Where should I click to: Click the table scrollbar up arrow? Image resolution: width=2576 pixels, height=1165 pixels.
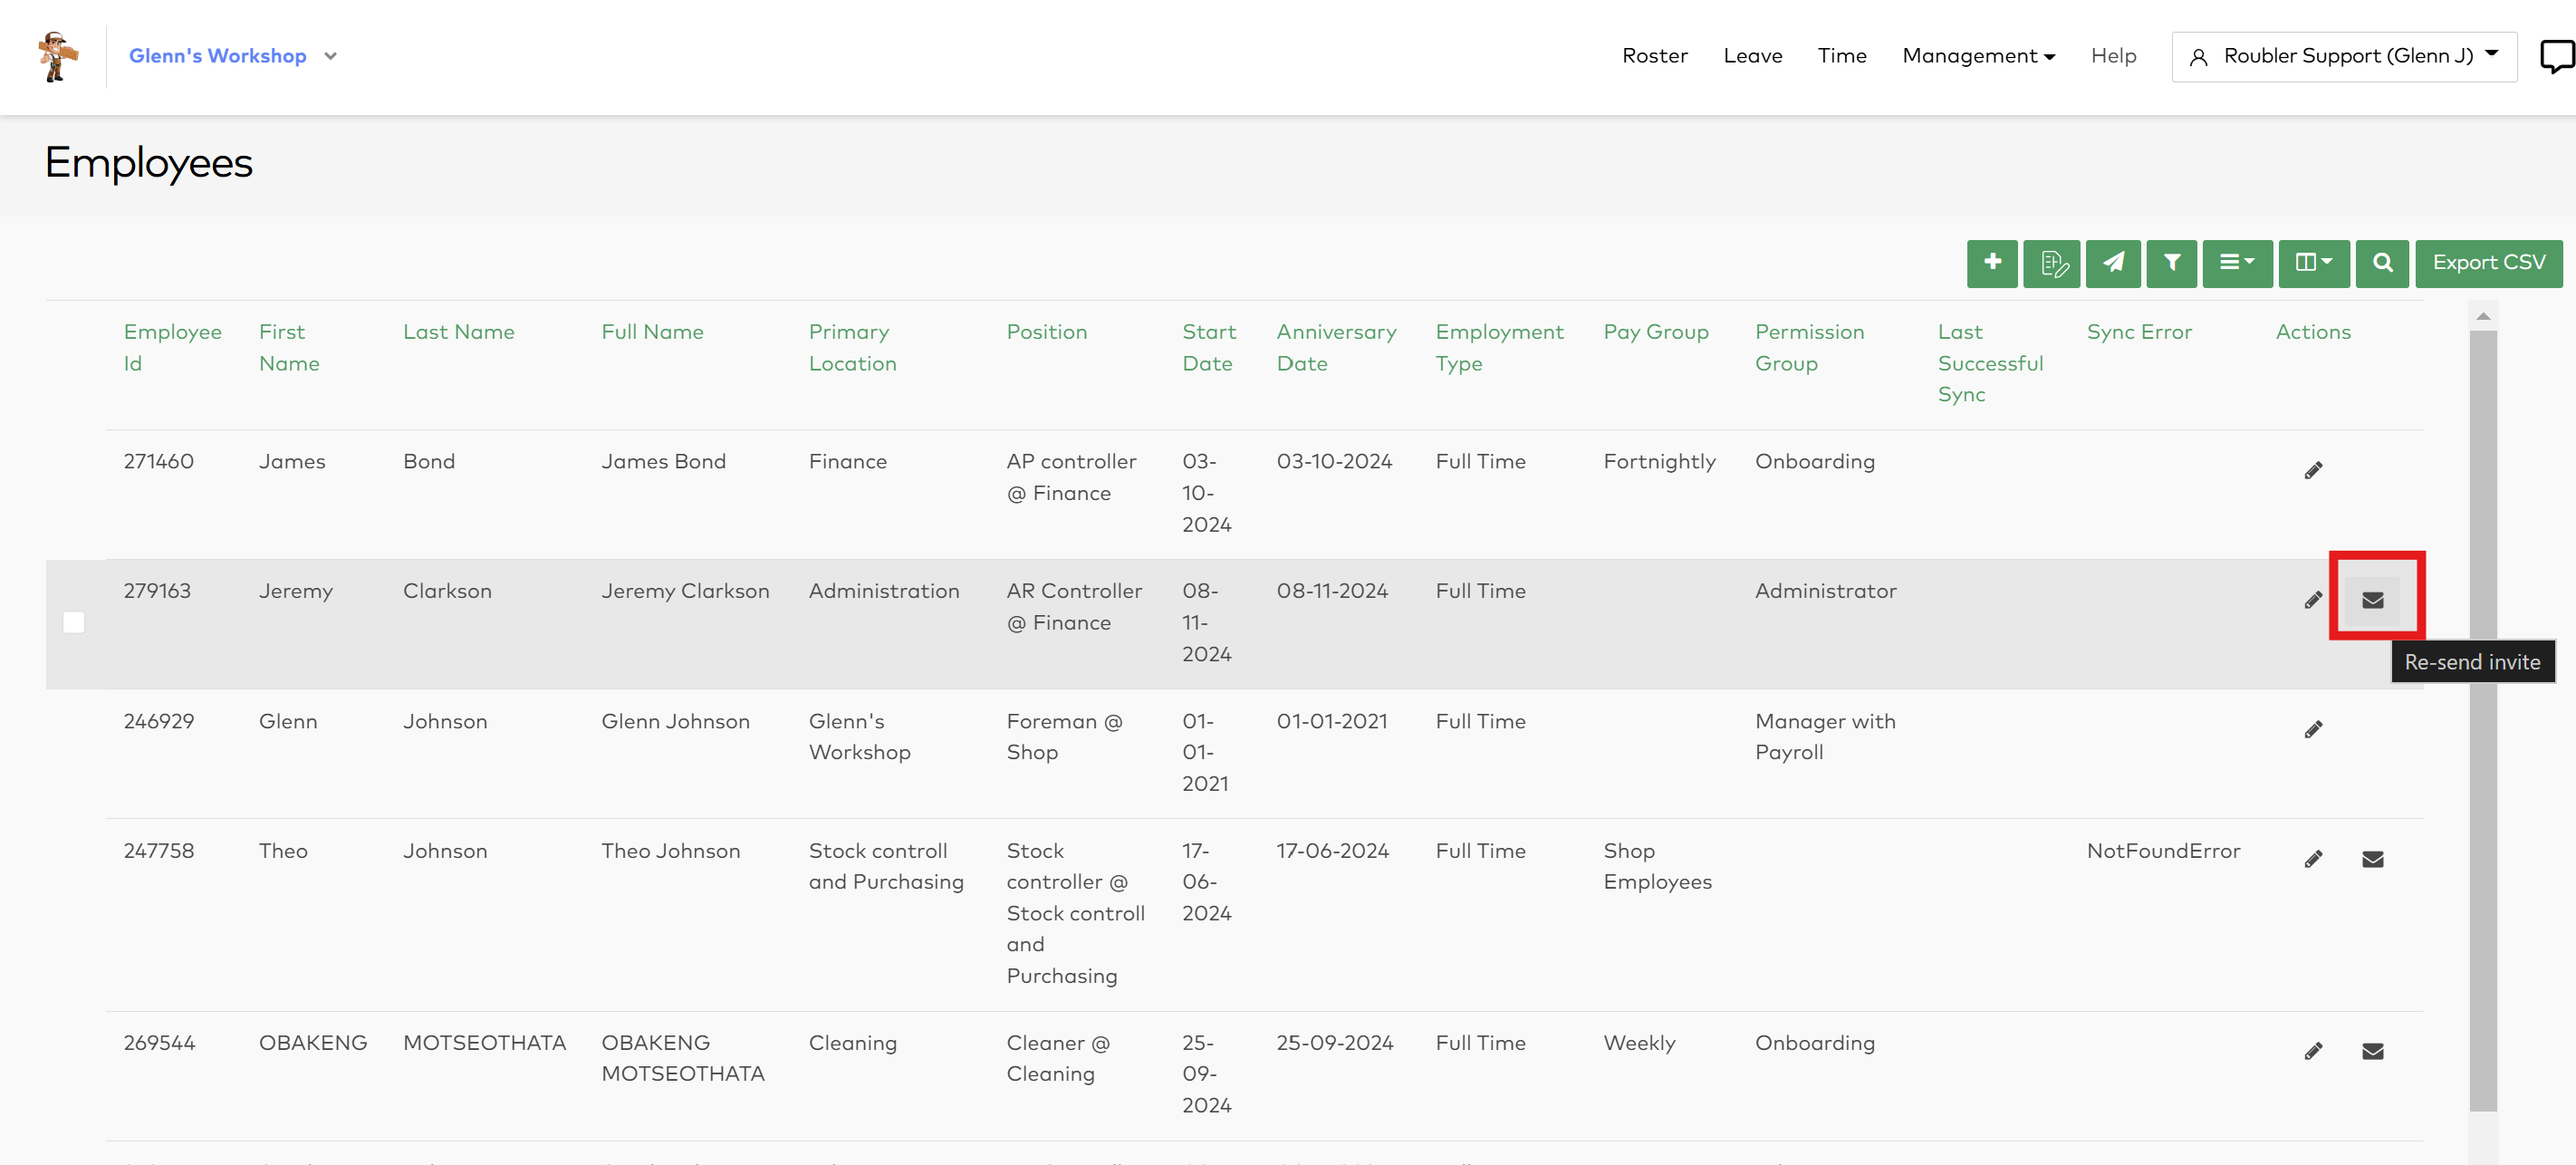pyautogui.click(x=2482, y=316)
